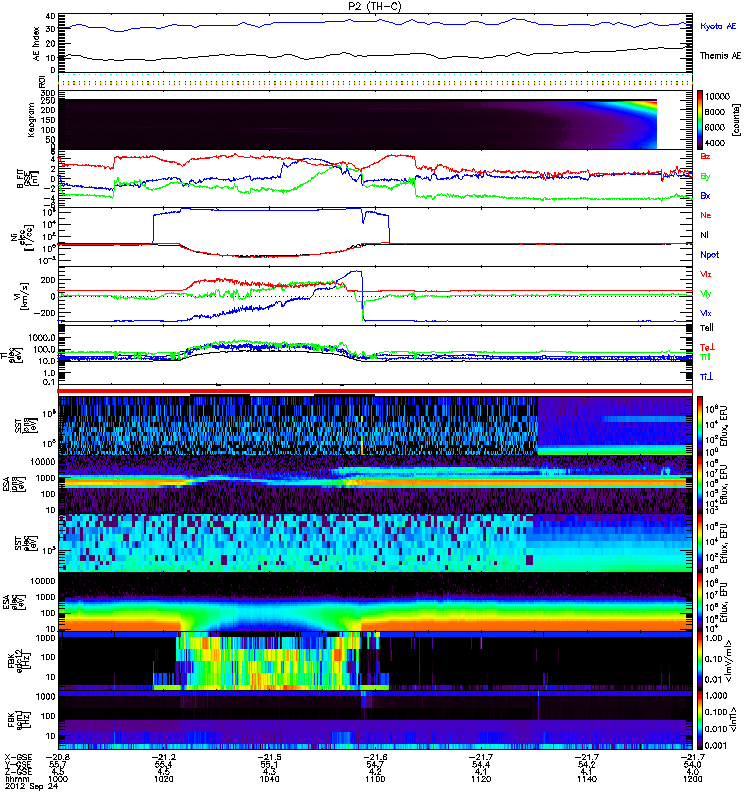Image resolution: width=750 pixels, height=800 pixels.
Task: Click the Keogram counts color bar
Action: (699, 120)
